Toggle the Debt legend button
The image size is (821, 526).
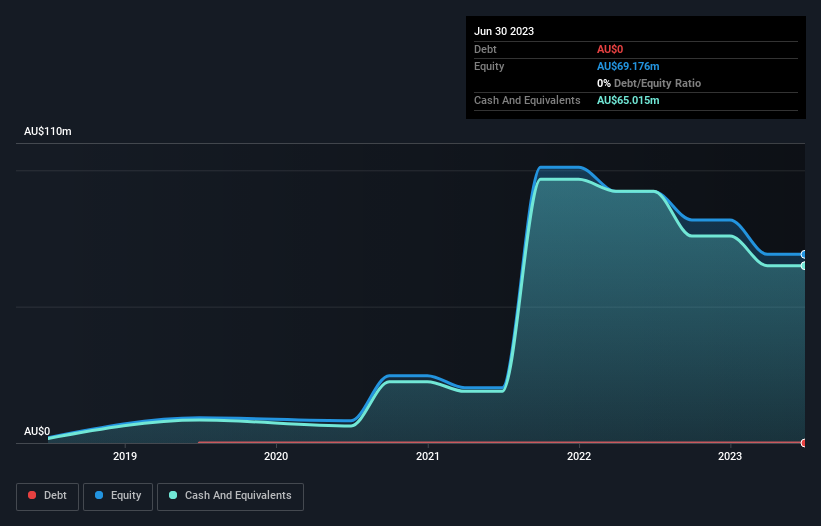[47, 496]
